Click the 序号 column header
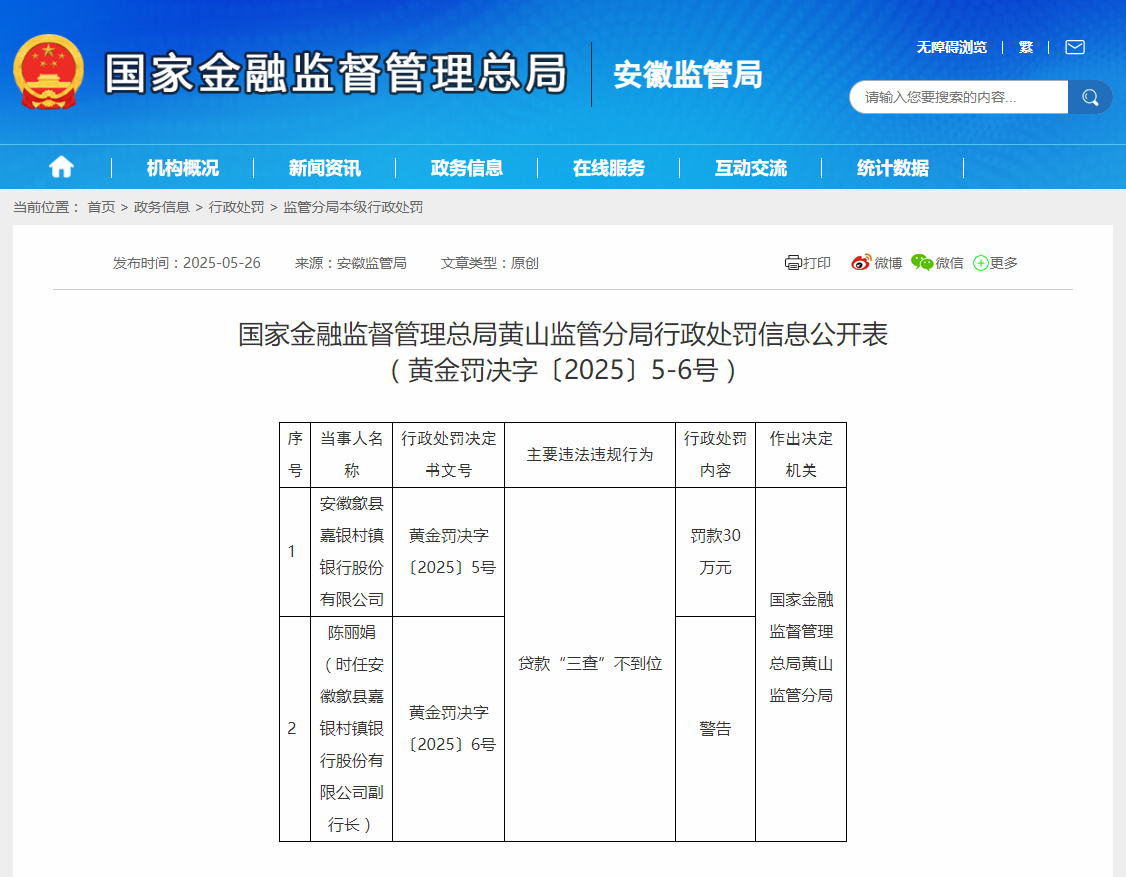This screenshot has width=1126, height=877. (x=295, y=455)
